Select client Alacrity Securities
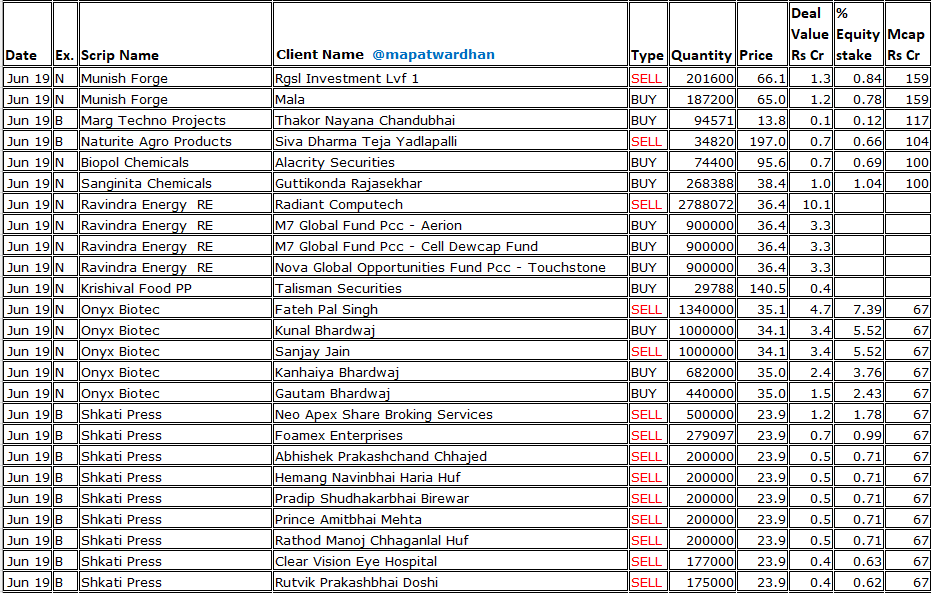This screenshot has height=593, width=932. (x=335, y=162)
